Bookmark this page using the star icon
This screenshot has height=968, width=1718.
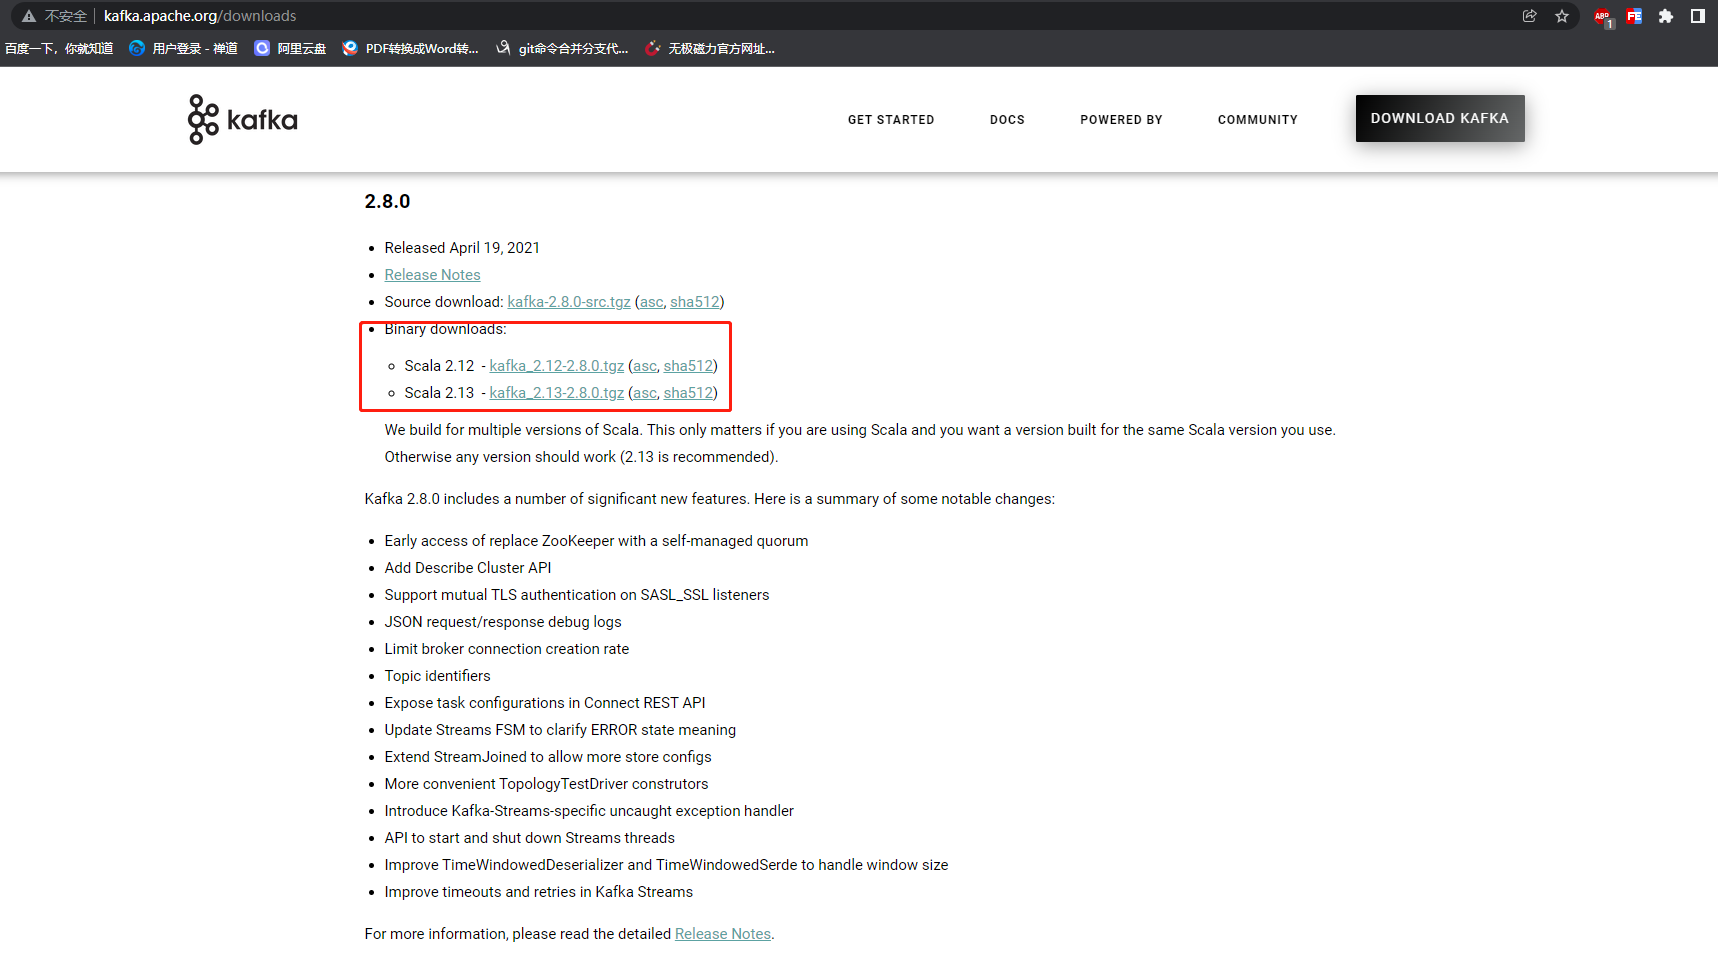[1562, 16]
